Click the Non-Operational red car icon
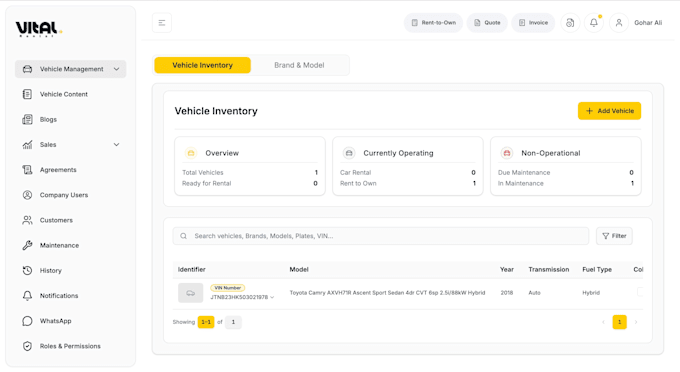Viewport: 680px width, 372px height. 507,153
